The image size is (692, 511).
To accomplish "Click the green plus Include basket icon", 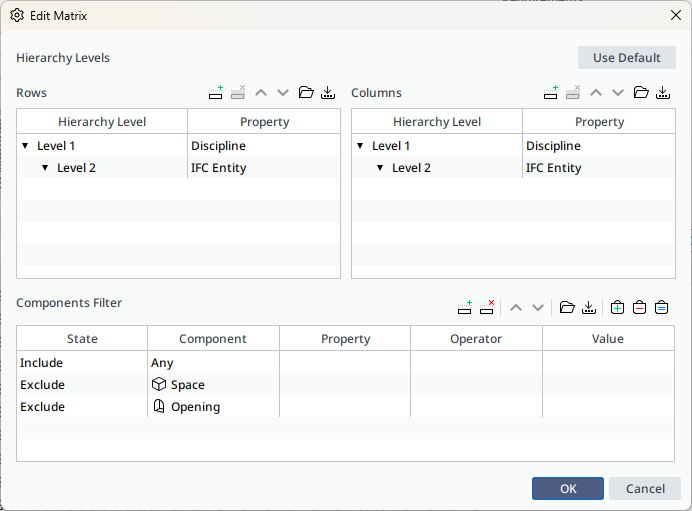I will pos(617,307).
